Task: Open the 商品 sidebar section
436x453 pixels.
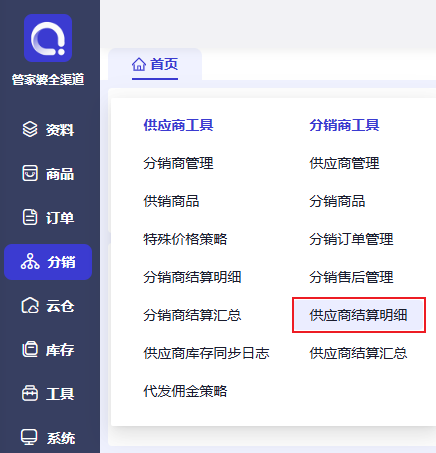Action: point(48,174)
